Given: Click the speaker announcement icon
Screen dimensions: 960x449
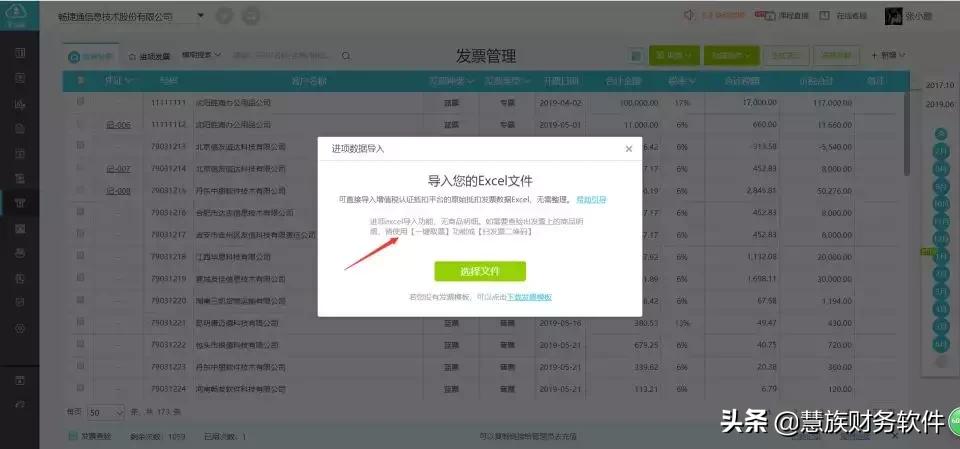Looking at the screenshot, I should click(689, 15).
